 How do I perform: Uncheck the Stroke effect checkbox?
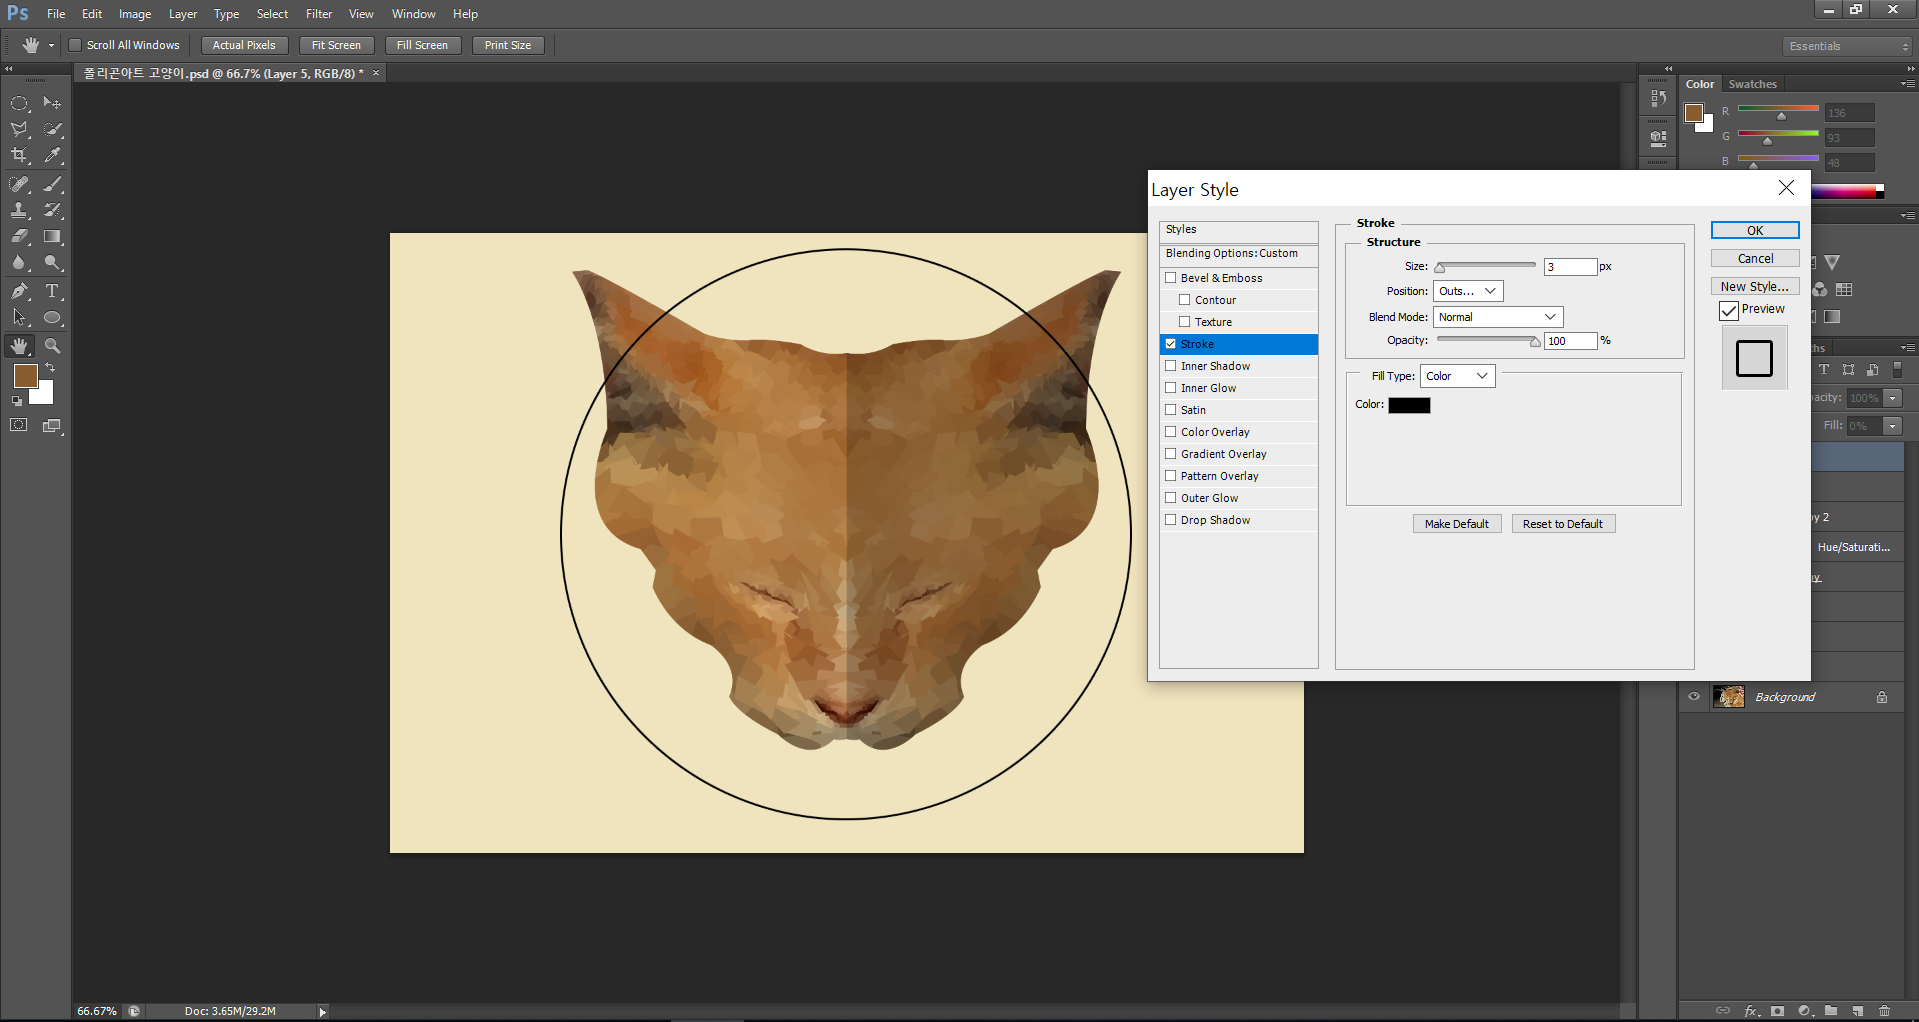1170,344
